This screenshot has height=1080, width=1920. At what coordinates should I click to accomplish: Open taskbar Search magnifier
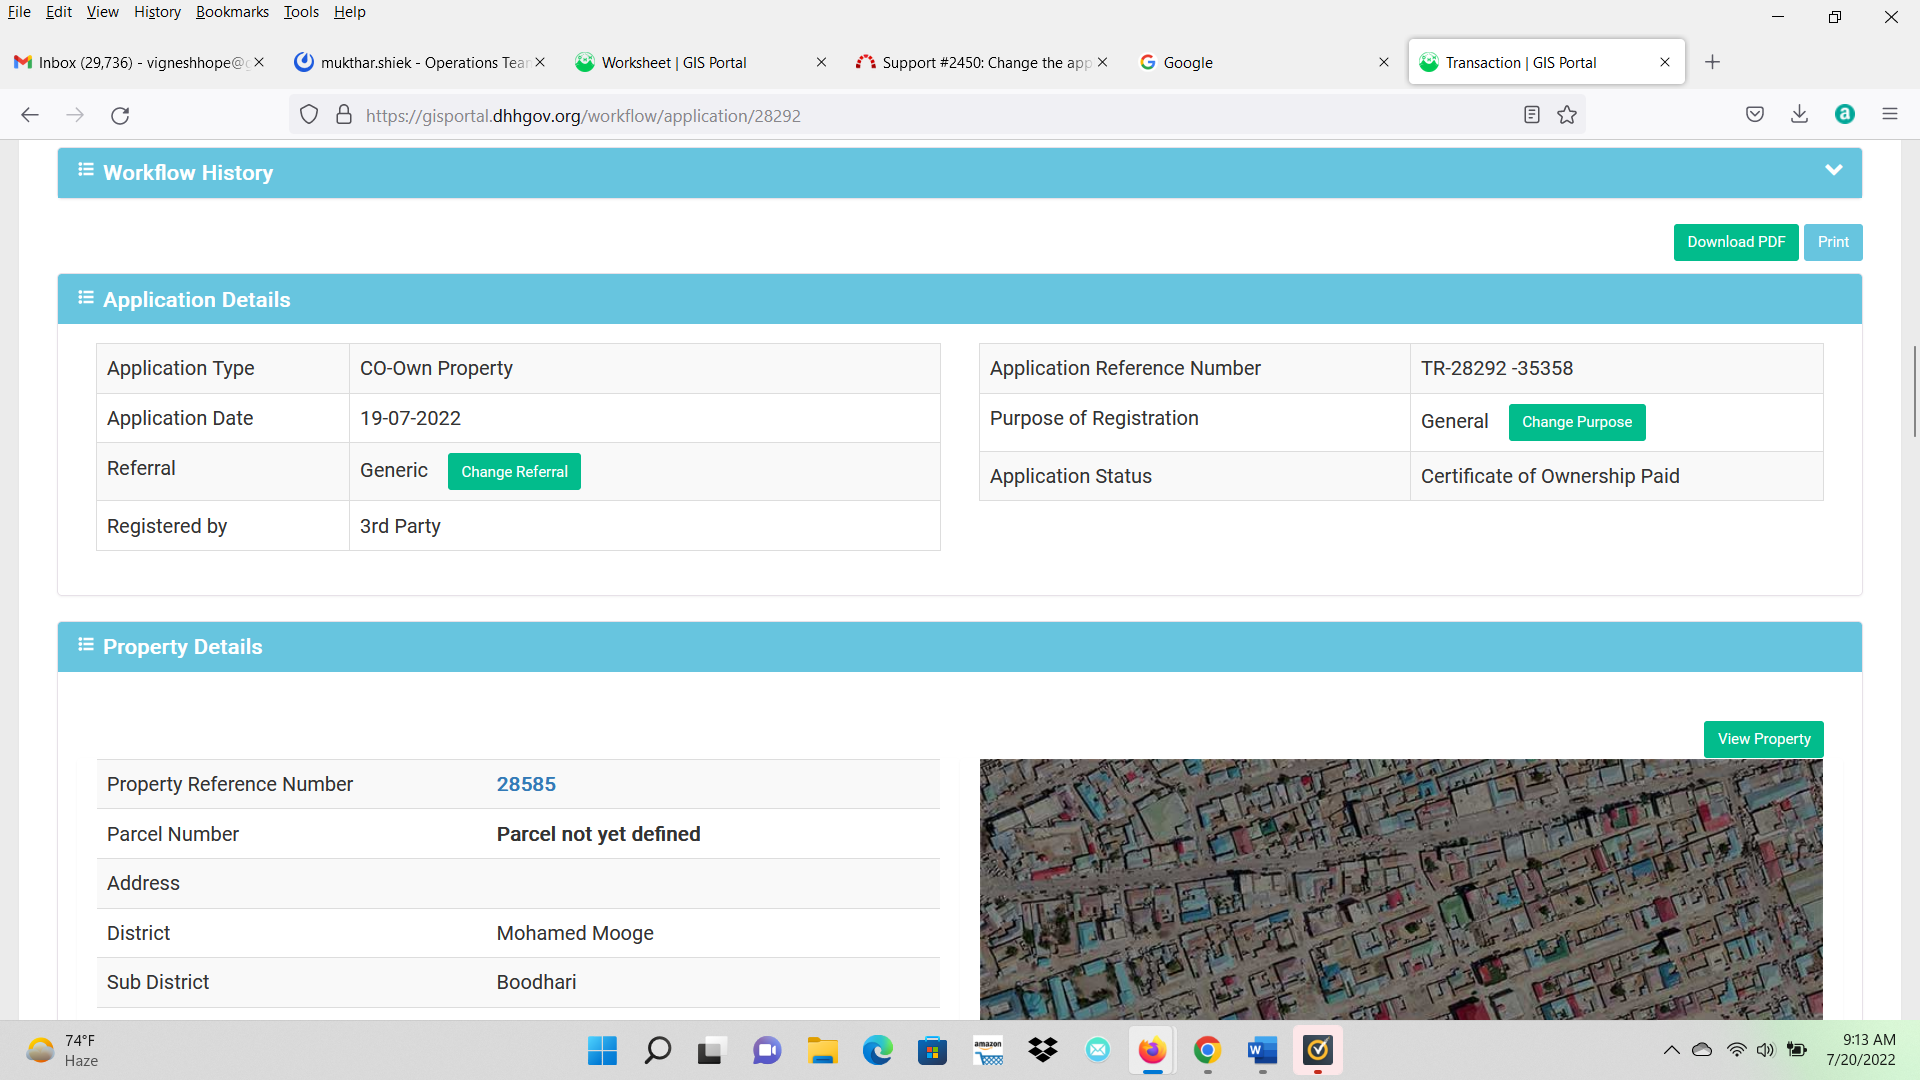pos(657,1050)
